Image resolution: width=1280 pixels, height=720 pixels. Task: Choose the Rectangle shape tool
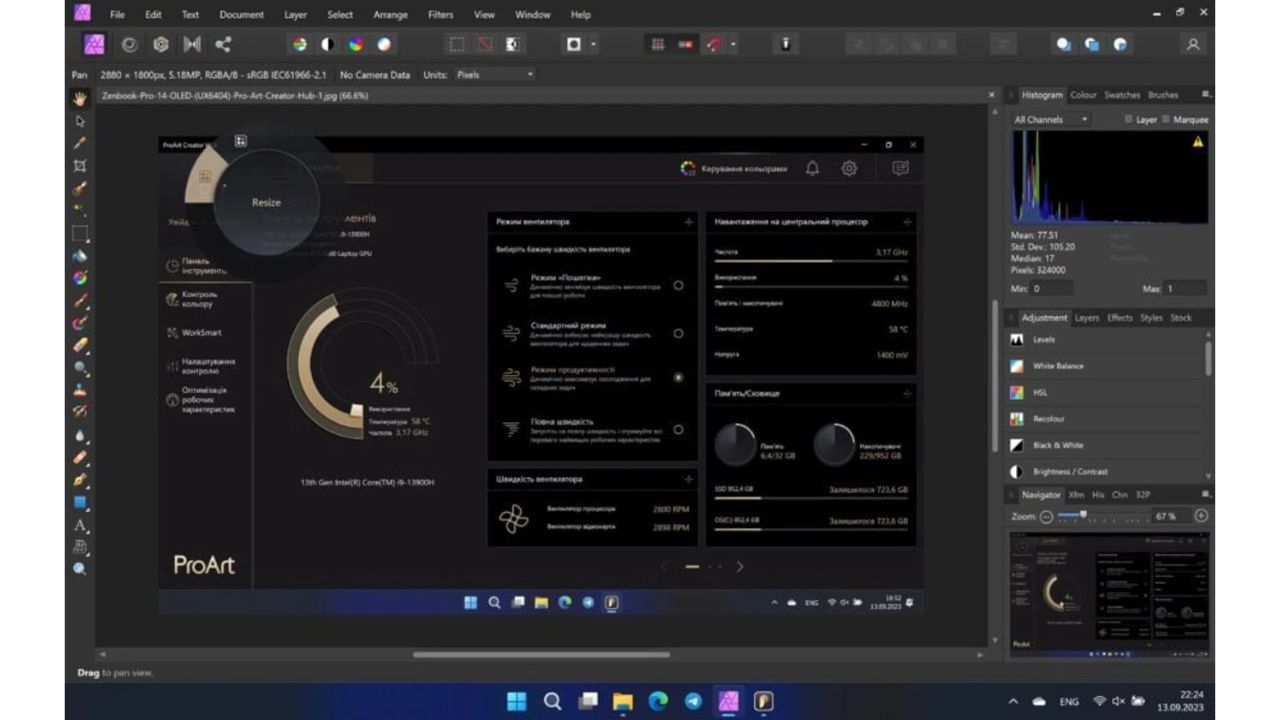coord(80,502)
